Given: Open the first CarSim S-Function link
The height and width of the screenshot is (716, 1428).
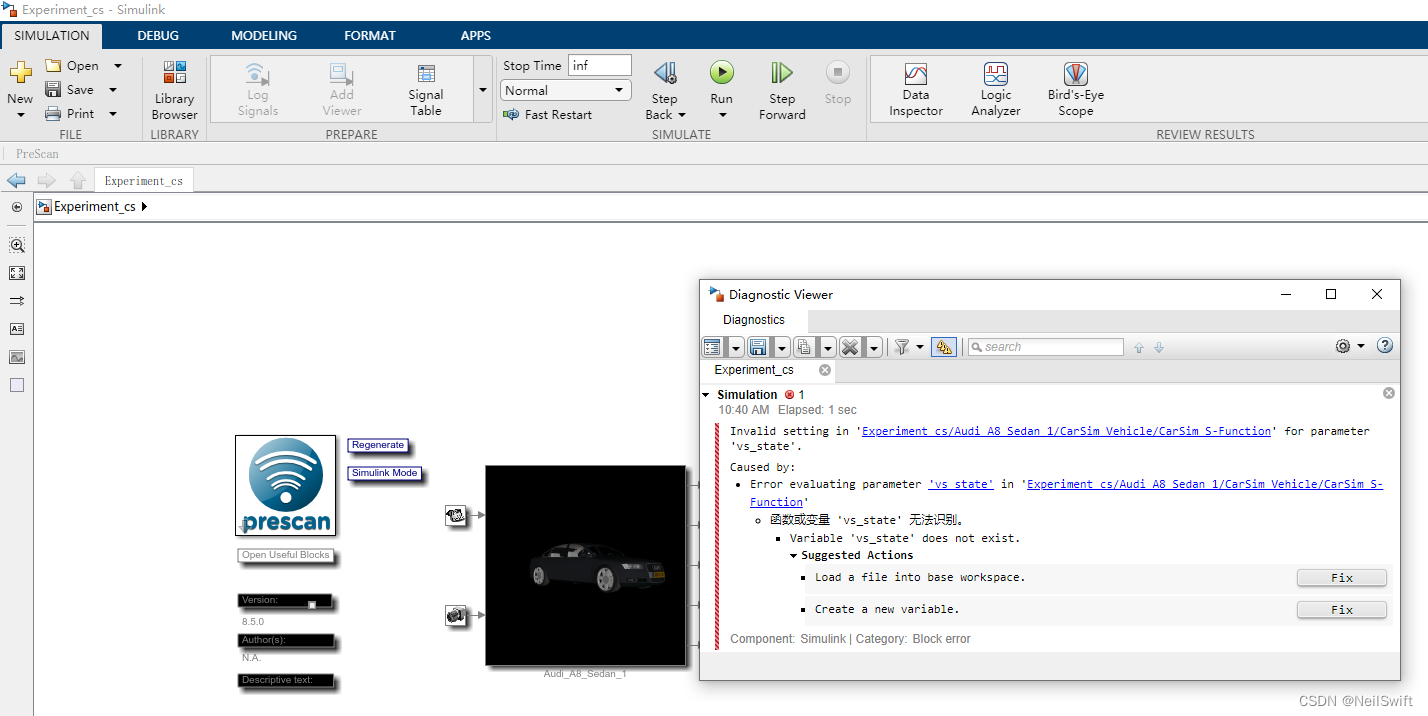Looking at the screenshot, I should 1066,431.
